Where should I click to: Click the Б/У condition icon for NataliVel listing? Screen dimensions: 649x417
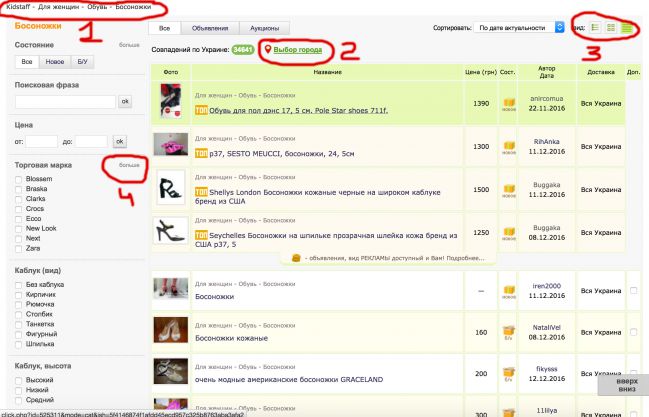point(508,331)
